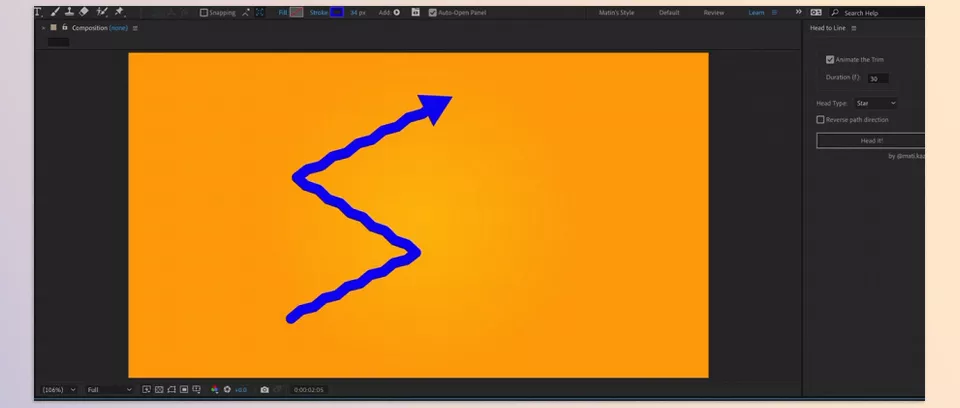The image size is (960, 408).
Task: Toggle the bounding-box snapping icon in toolbar
Action: 260,12
